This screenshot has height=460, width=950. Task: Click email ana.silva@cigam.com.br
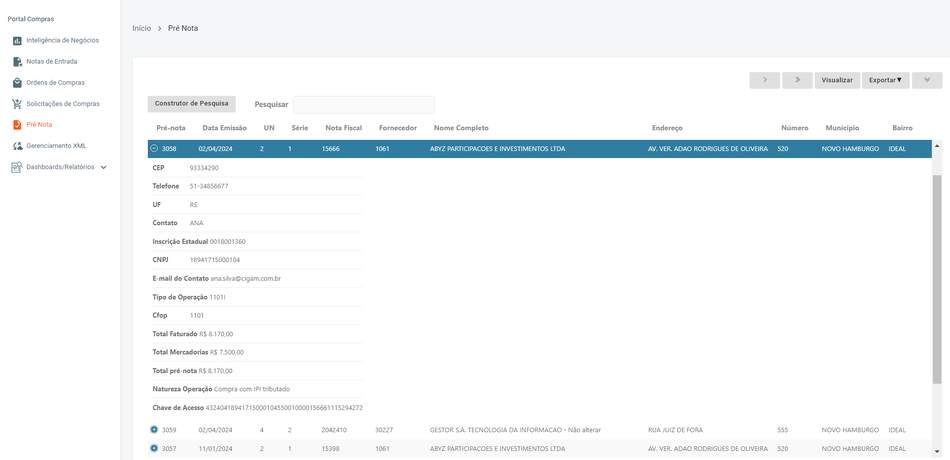click(245, 278)
